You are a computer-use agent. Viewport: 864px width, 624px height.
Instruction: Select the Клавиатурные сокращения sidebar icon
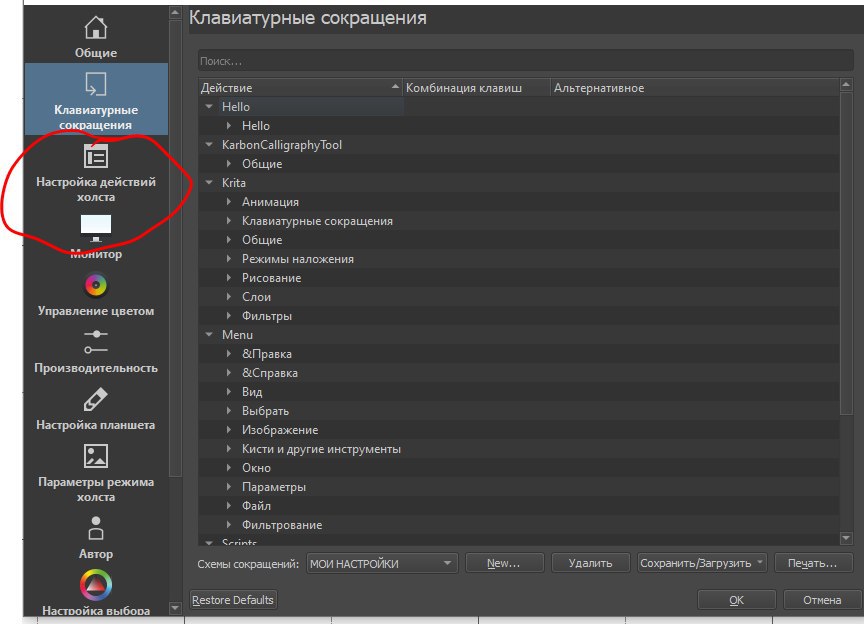96,84
